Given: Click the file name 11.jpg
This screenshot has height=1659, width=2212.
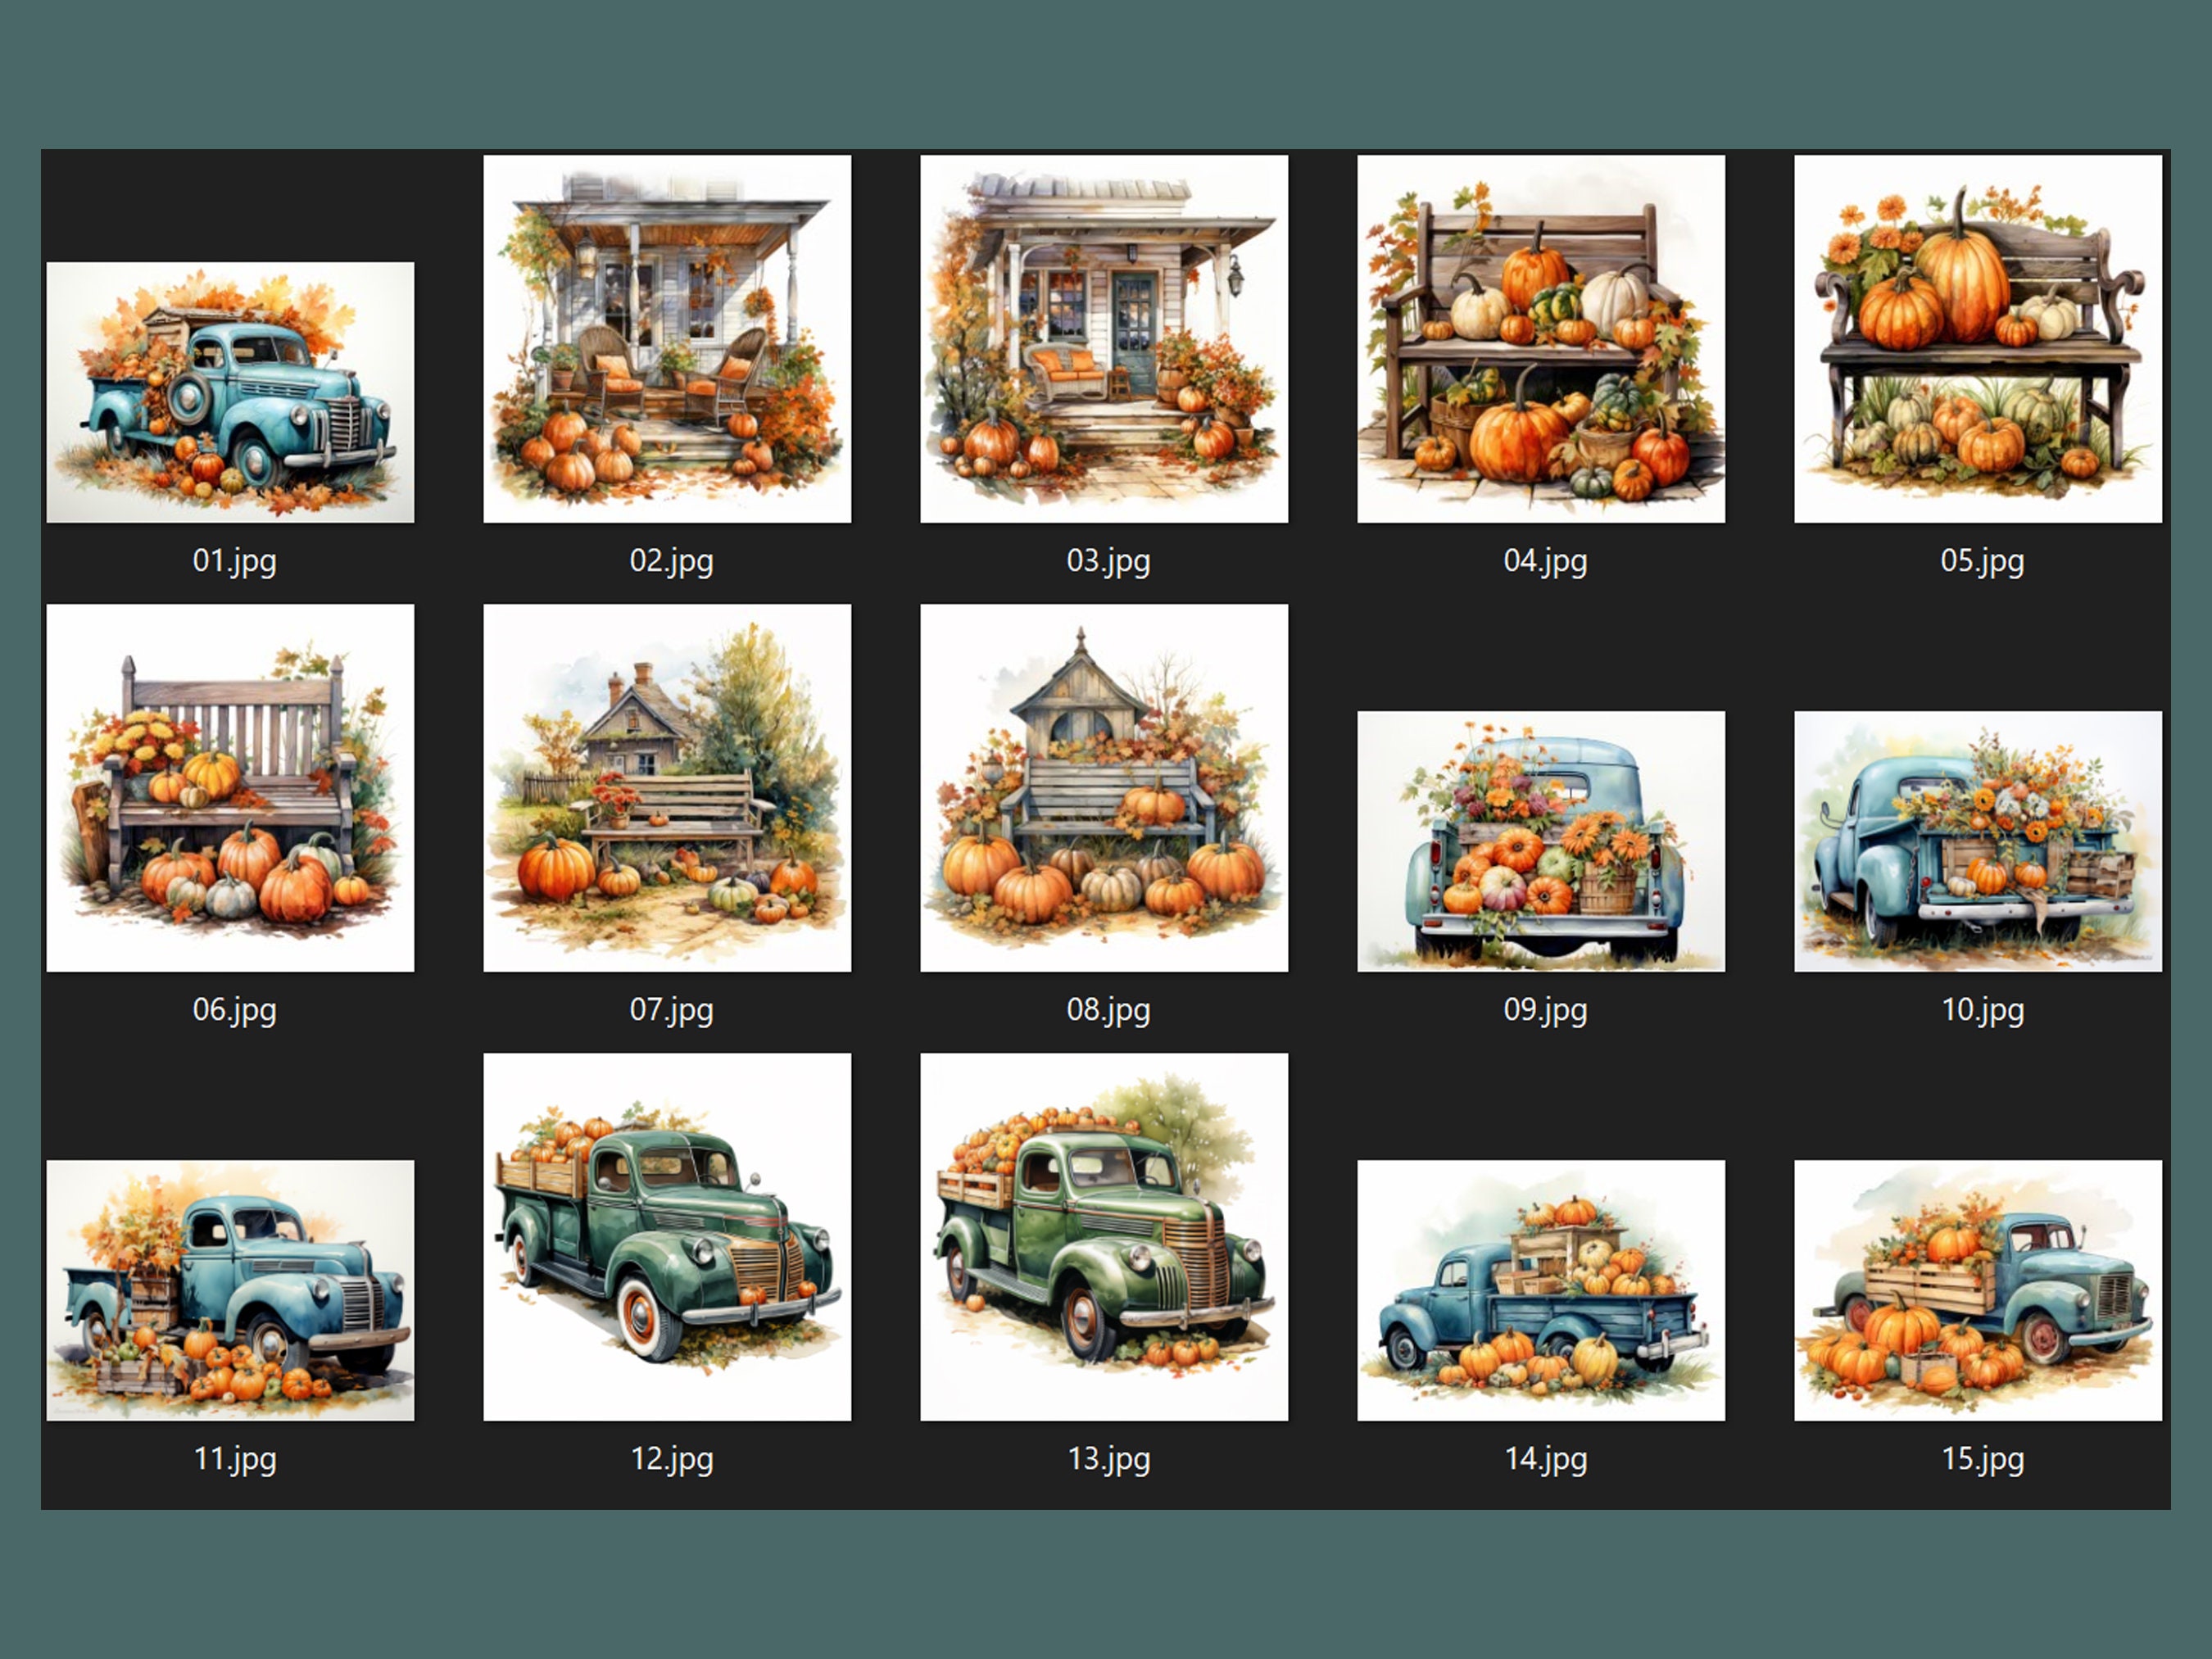Looking at the screenshot, I should coord(235,1459).
